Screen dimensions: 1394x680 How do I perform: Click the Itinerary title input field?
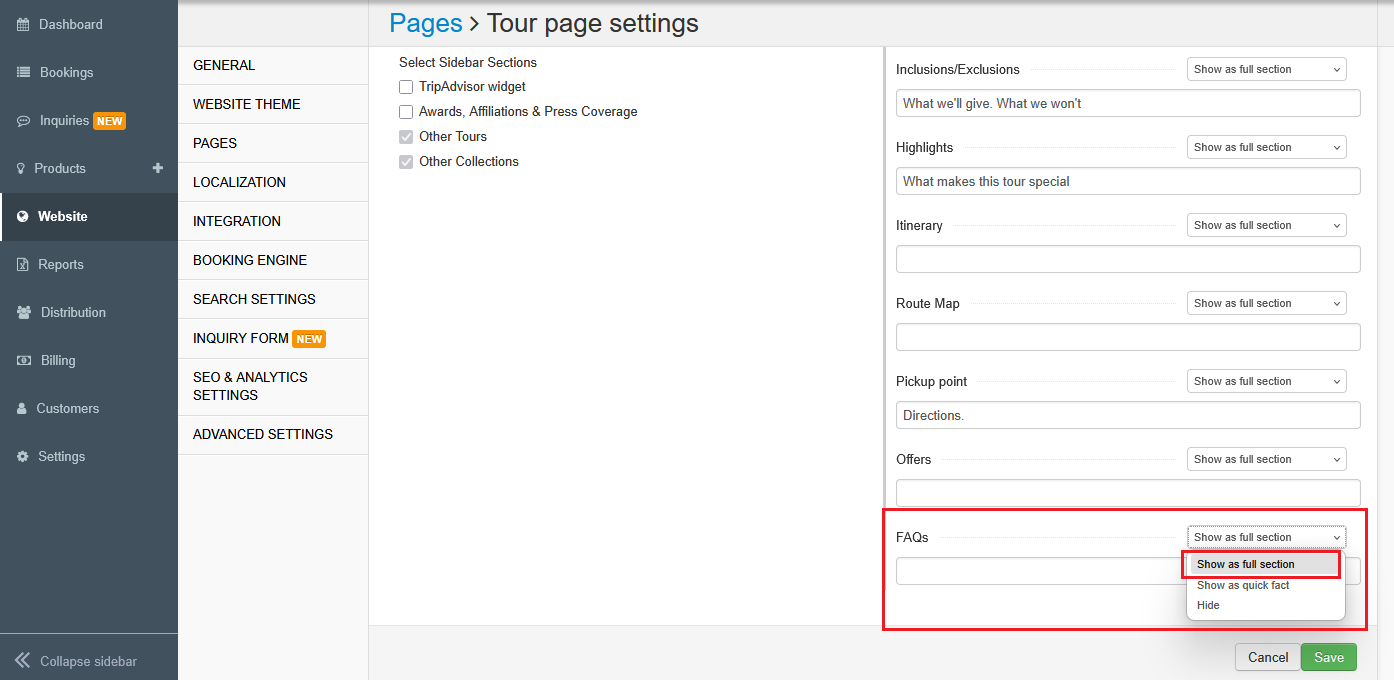point(1128,259)
